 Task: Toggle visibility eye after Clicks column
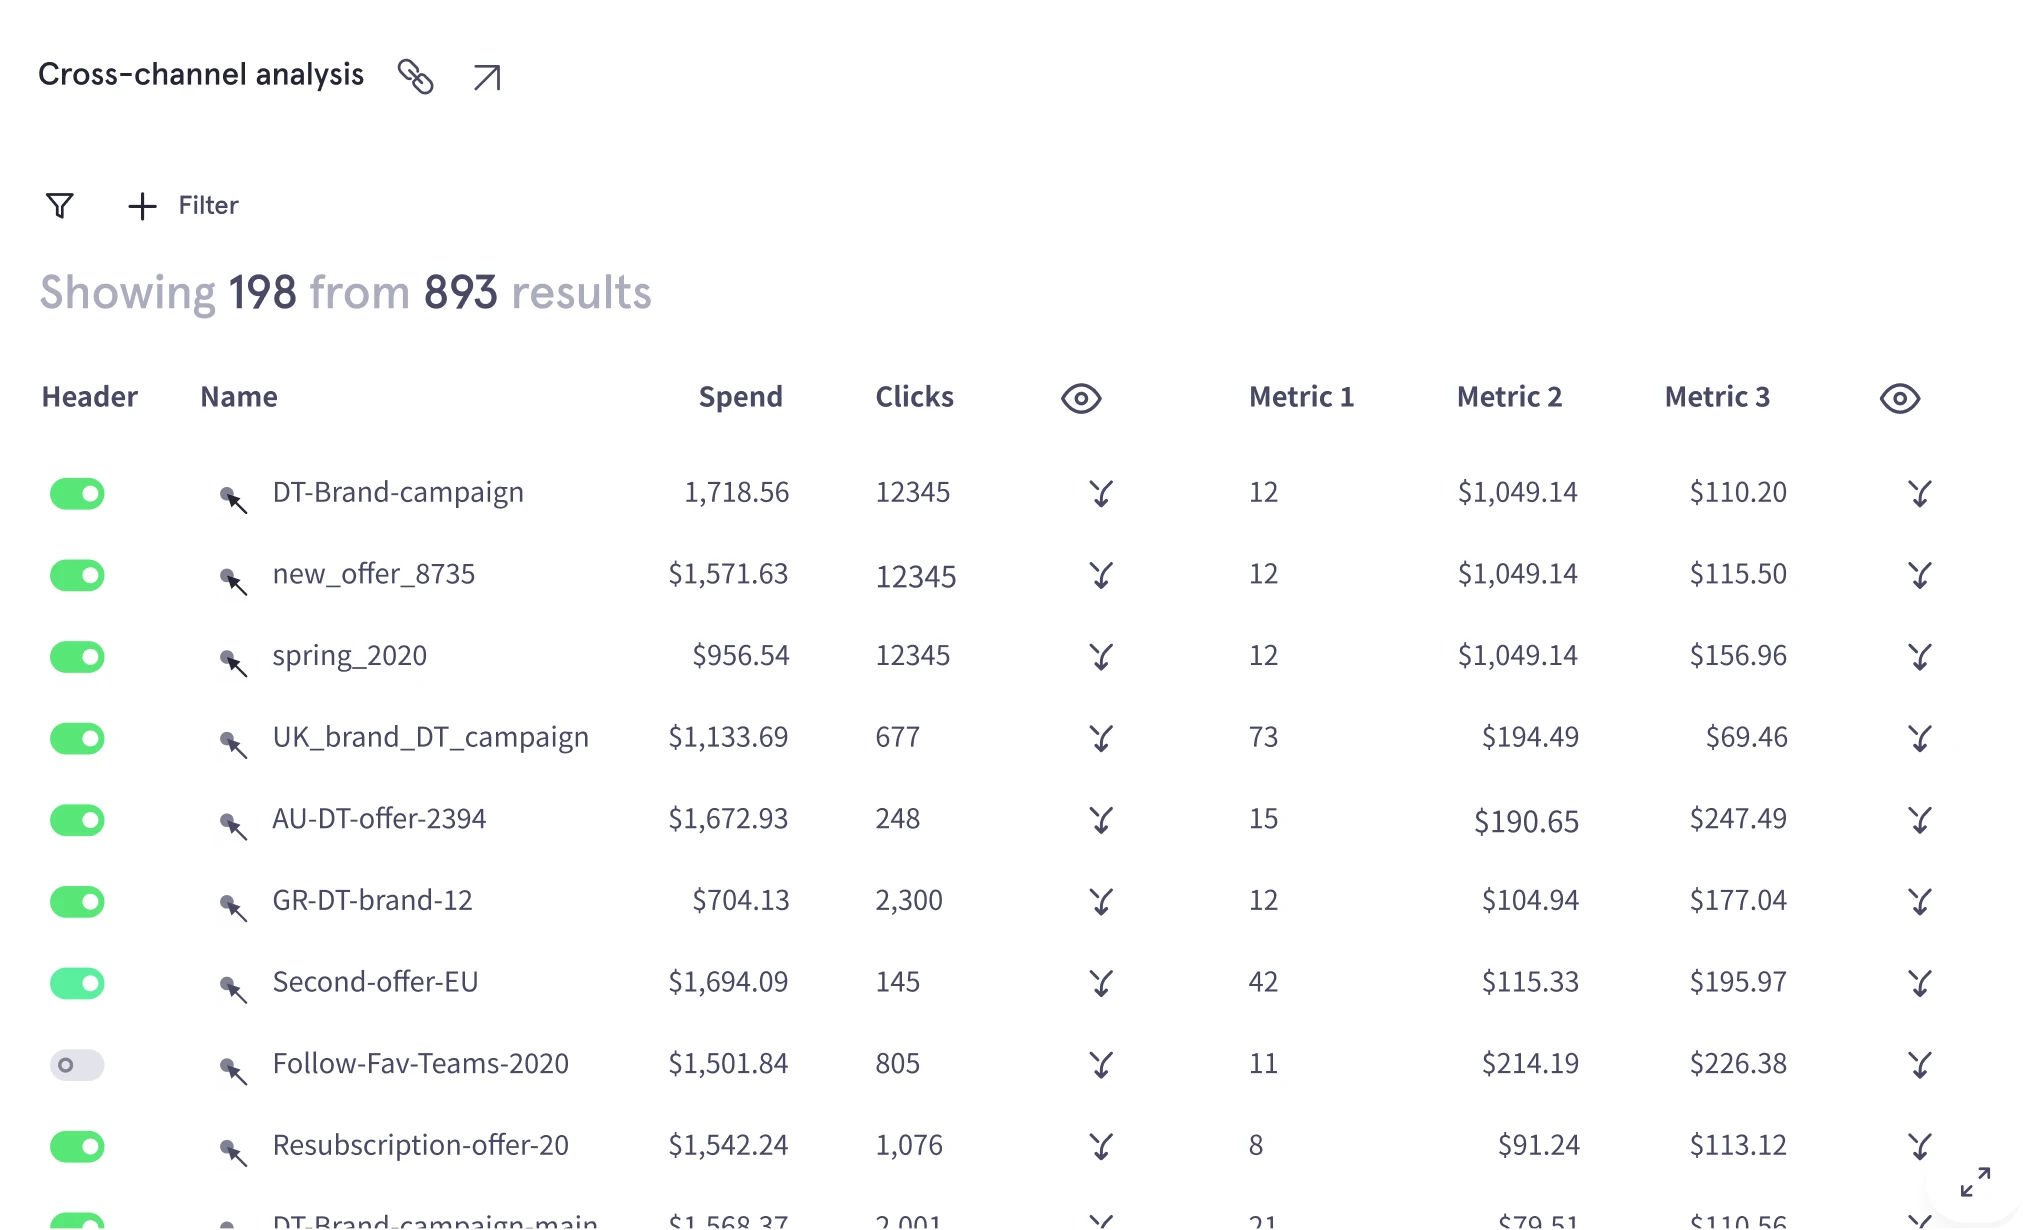click(1080, 398)
